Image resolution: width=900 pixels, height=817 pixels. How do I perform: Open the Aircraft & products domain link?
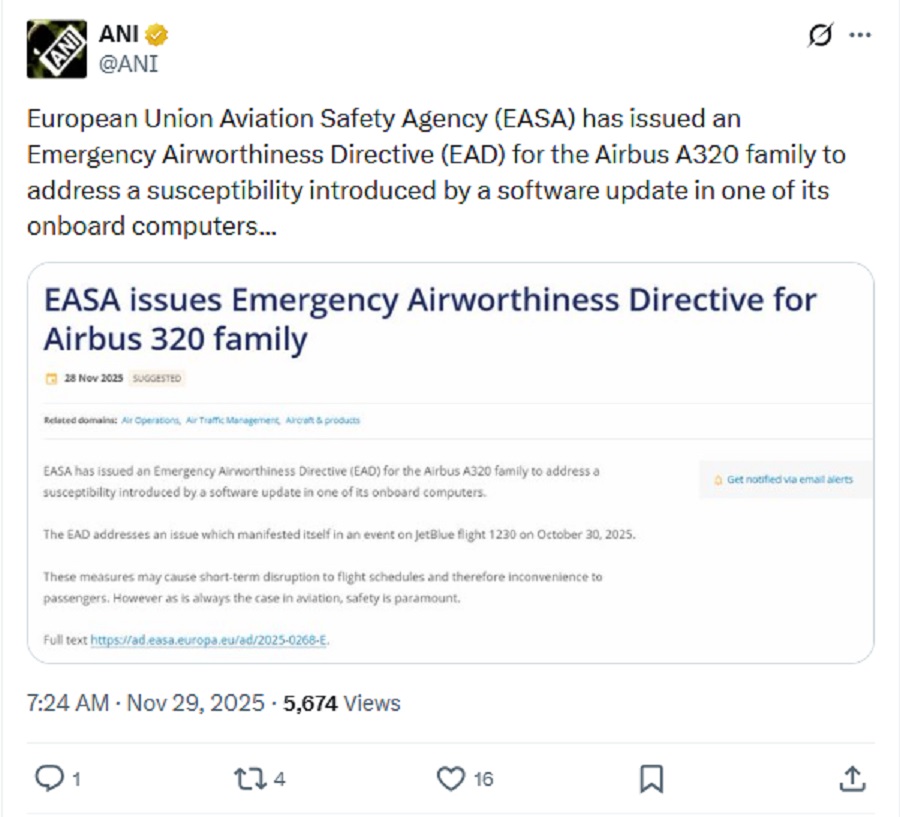coord(322,421)
